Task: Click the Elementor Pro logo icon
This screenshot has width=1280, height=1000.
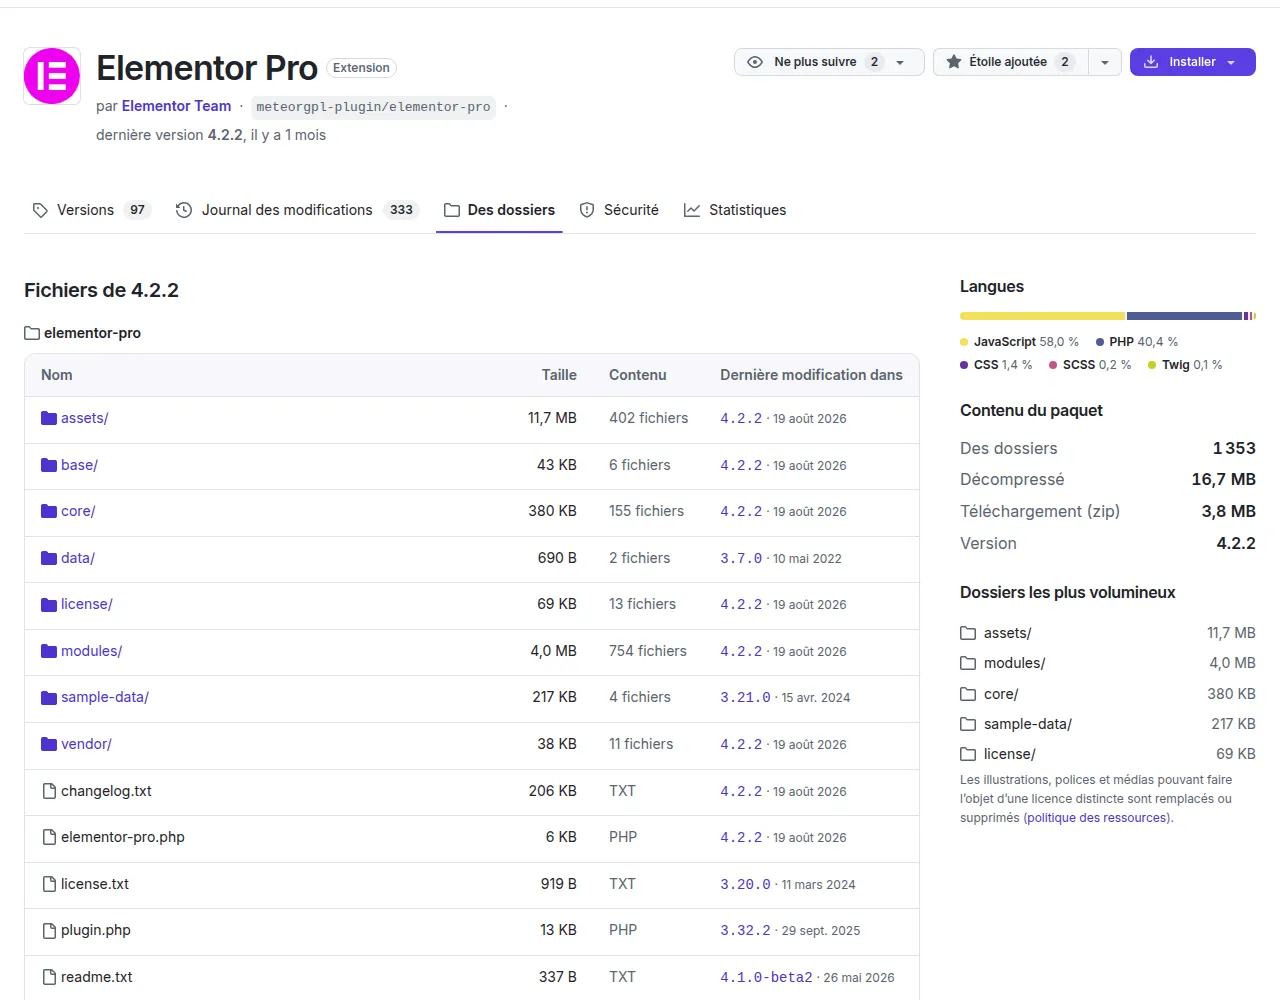Action: click(52, 76)
